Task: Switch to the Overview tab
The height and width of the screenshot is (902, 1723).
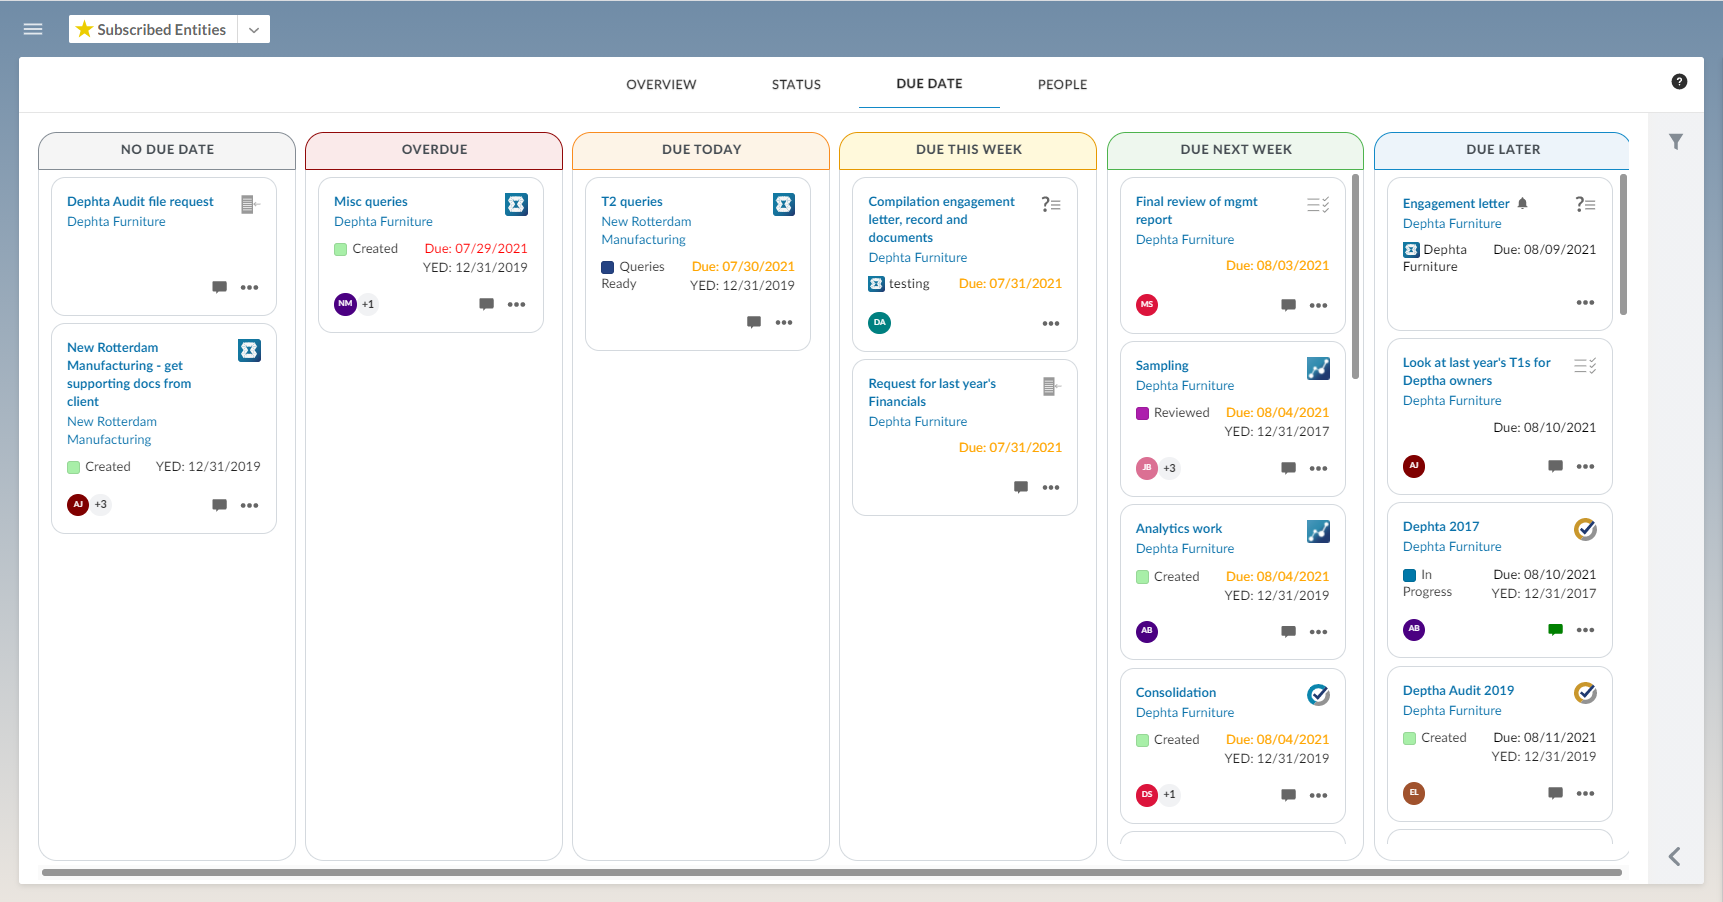Action: [661, 85]
